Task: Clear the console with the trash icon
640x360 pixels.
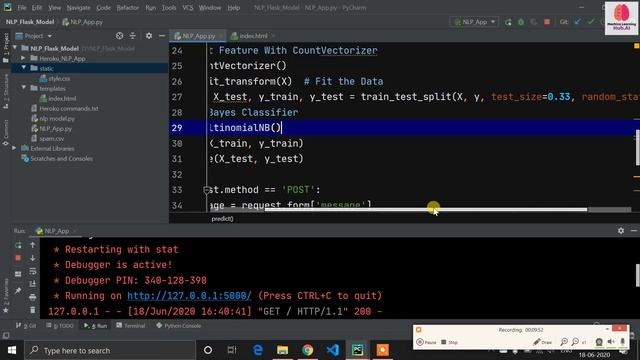Action: [x=33, y=310]
